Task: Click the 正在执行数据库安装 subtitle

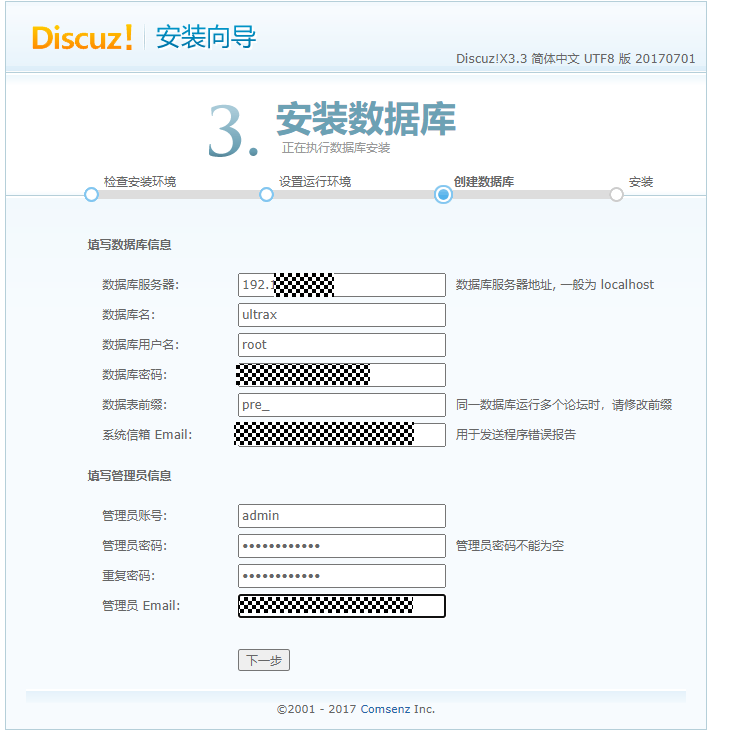Action: [336, 148]
